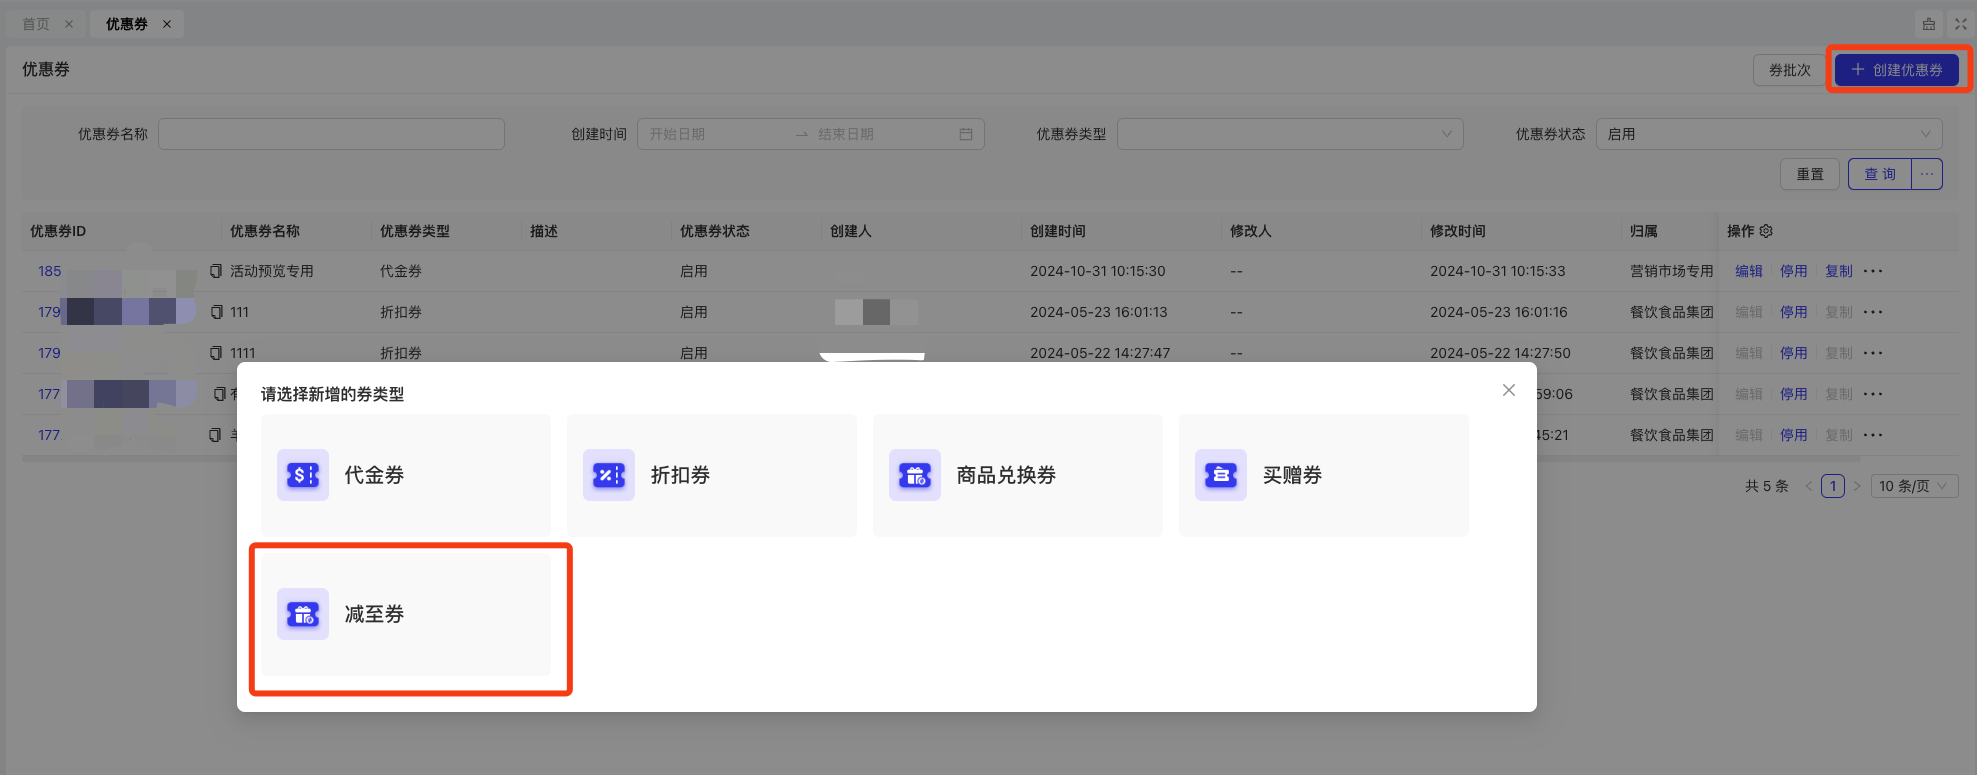Viewport: 1977px width, 775px height.
Task: Click 复制 for 活动预览专用 row
Action: point(1839,271)
